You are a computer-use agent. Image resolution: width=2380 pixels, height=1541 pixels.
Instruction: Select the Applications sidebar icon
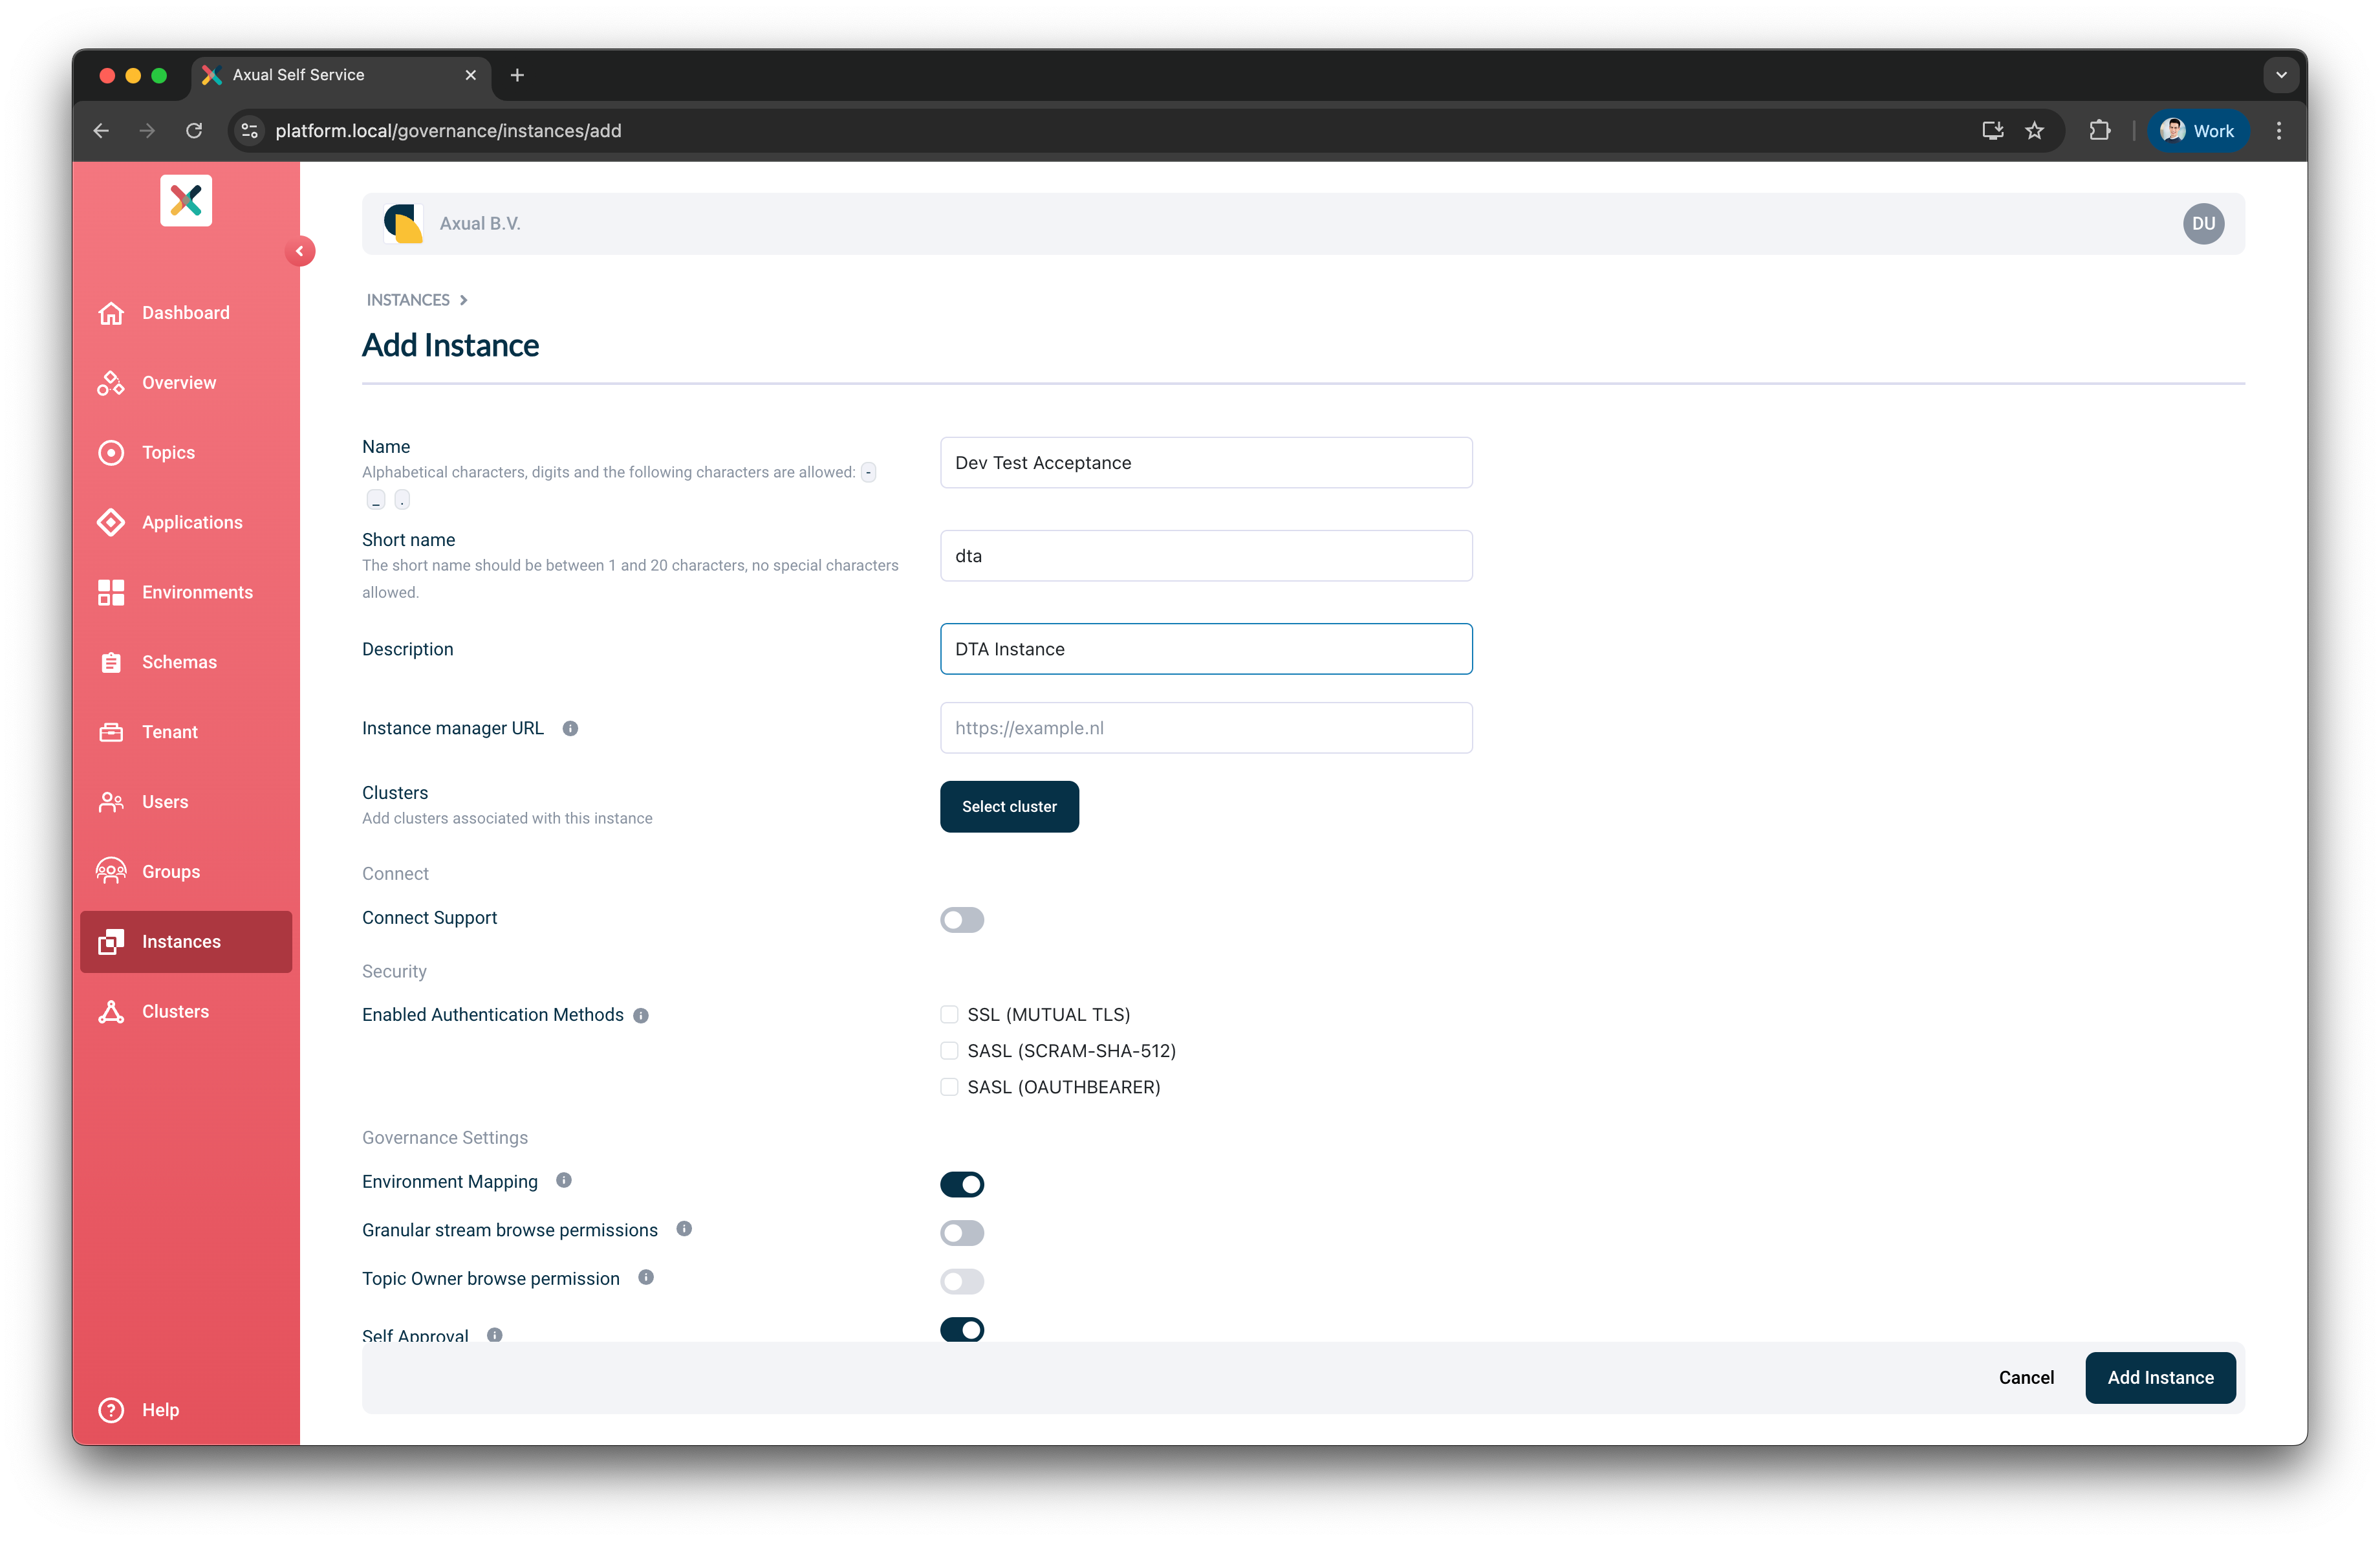pyautogui.click(x=111, y=522)
